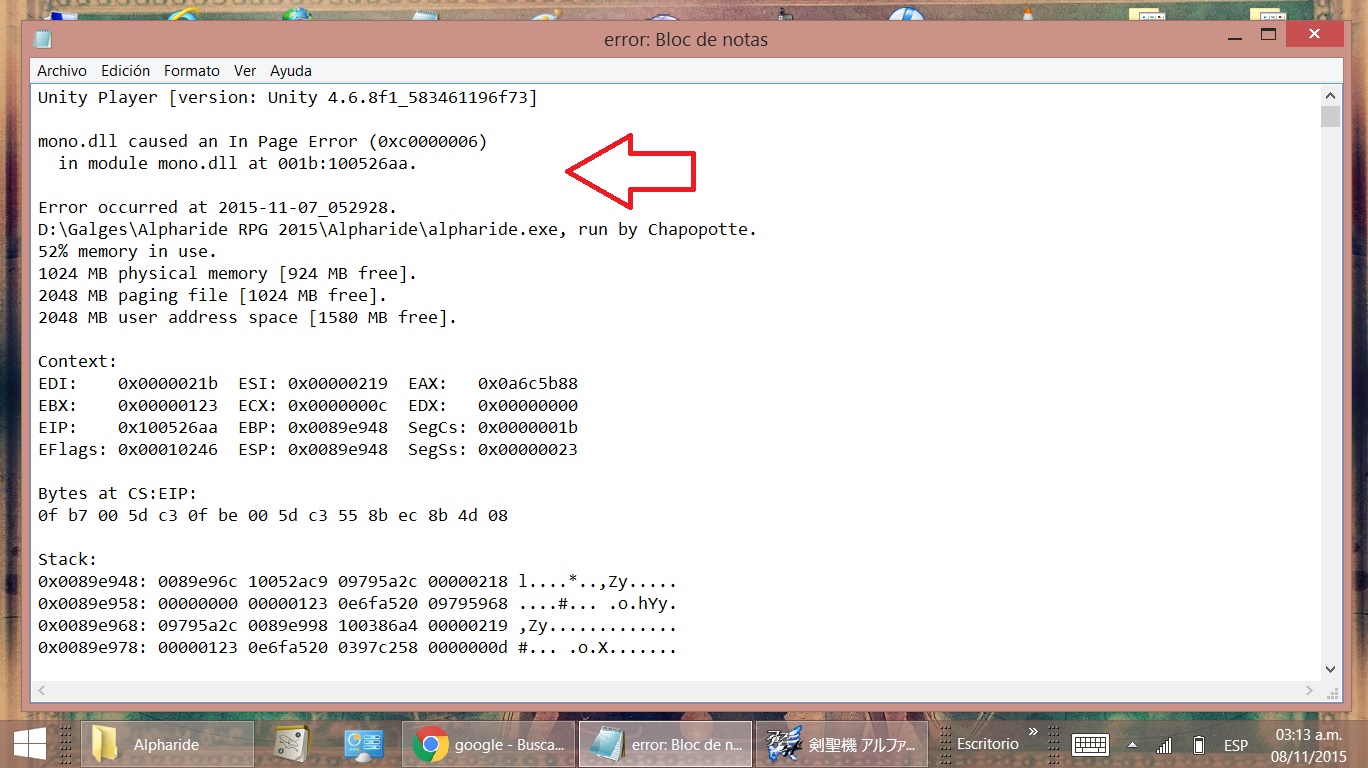Click EDX value 0x00000000
Screen dimensions: 1368x768
click(528, 405)
